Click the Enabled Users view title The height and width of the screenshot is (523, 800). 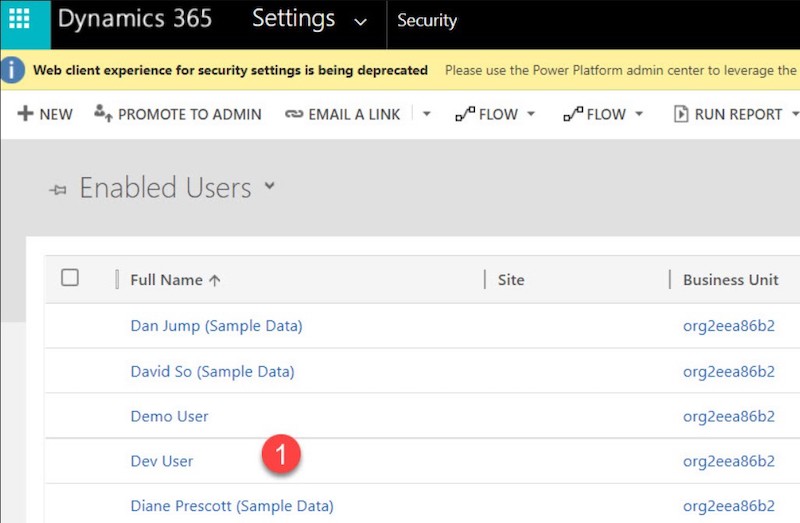[x=165, y=187]
